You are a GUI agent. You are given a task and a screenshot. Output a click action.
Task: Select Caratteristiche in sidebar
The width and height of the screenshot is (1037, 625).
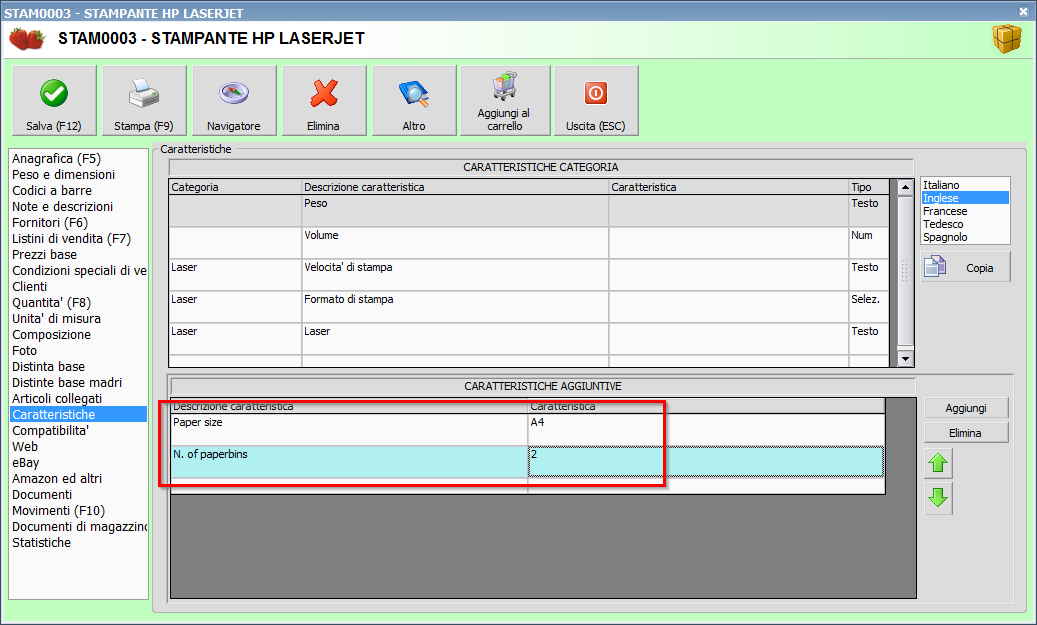pos(78,415)
